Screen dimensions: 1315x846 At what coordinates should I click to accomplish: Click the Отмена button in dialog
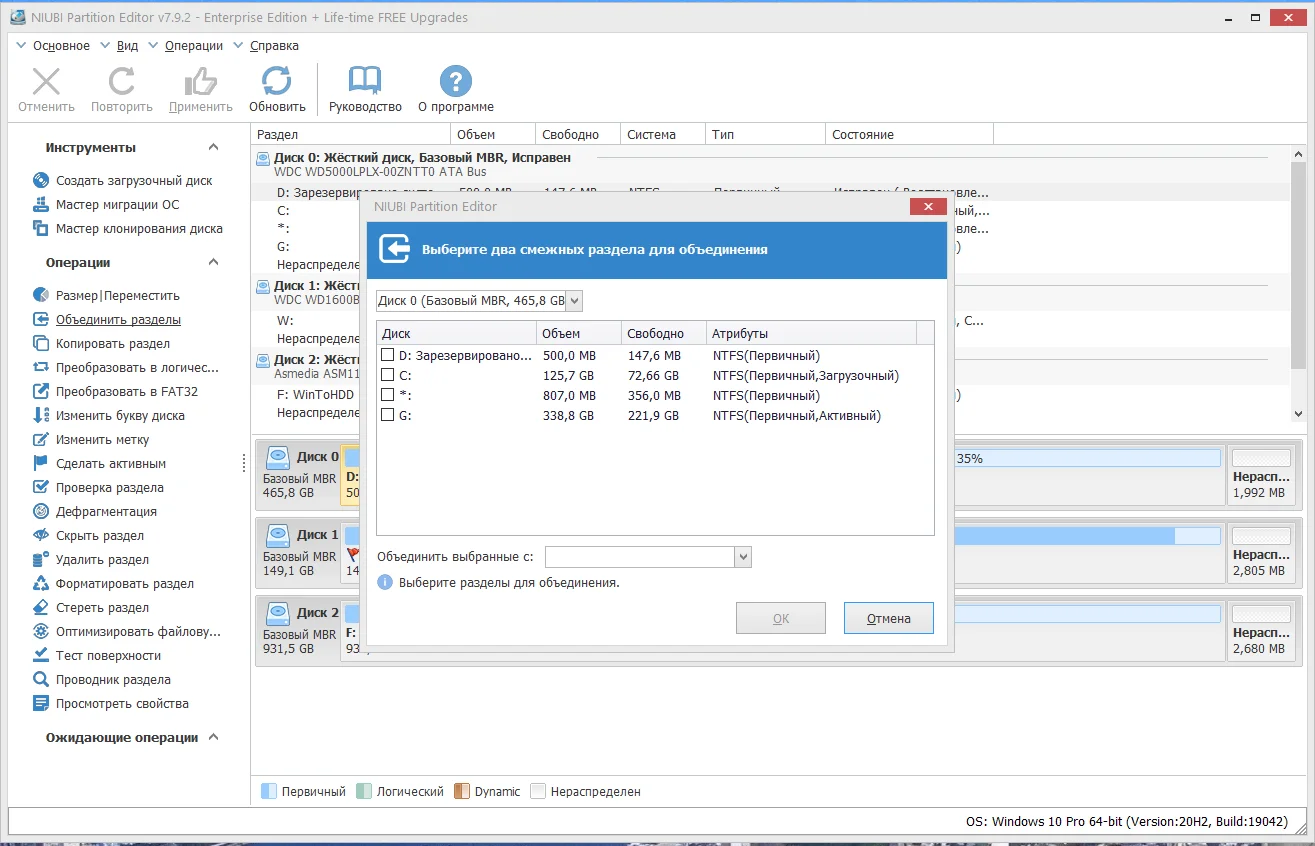pos(889,618)
